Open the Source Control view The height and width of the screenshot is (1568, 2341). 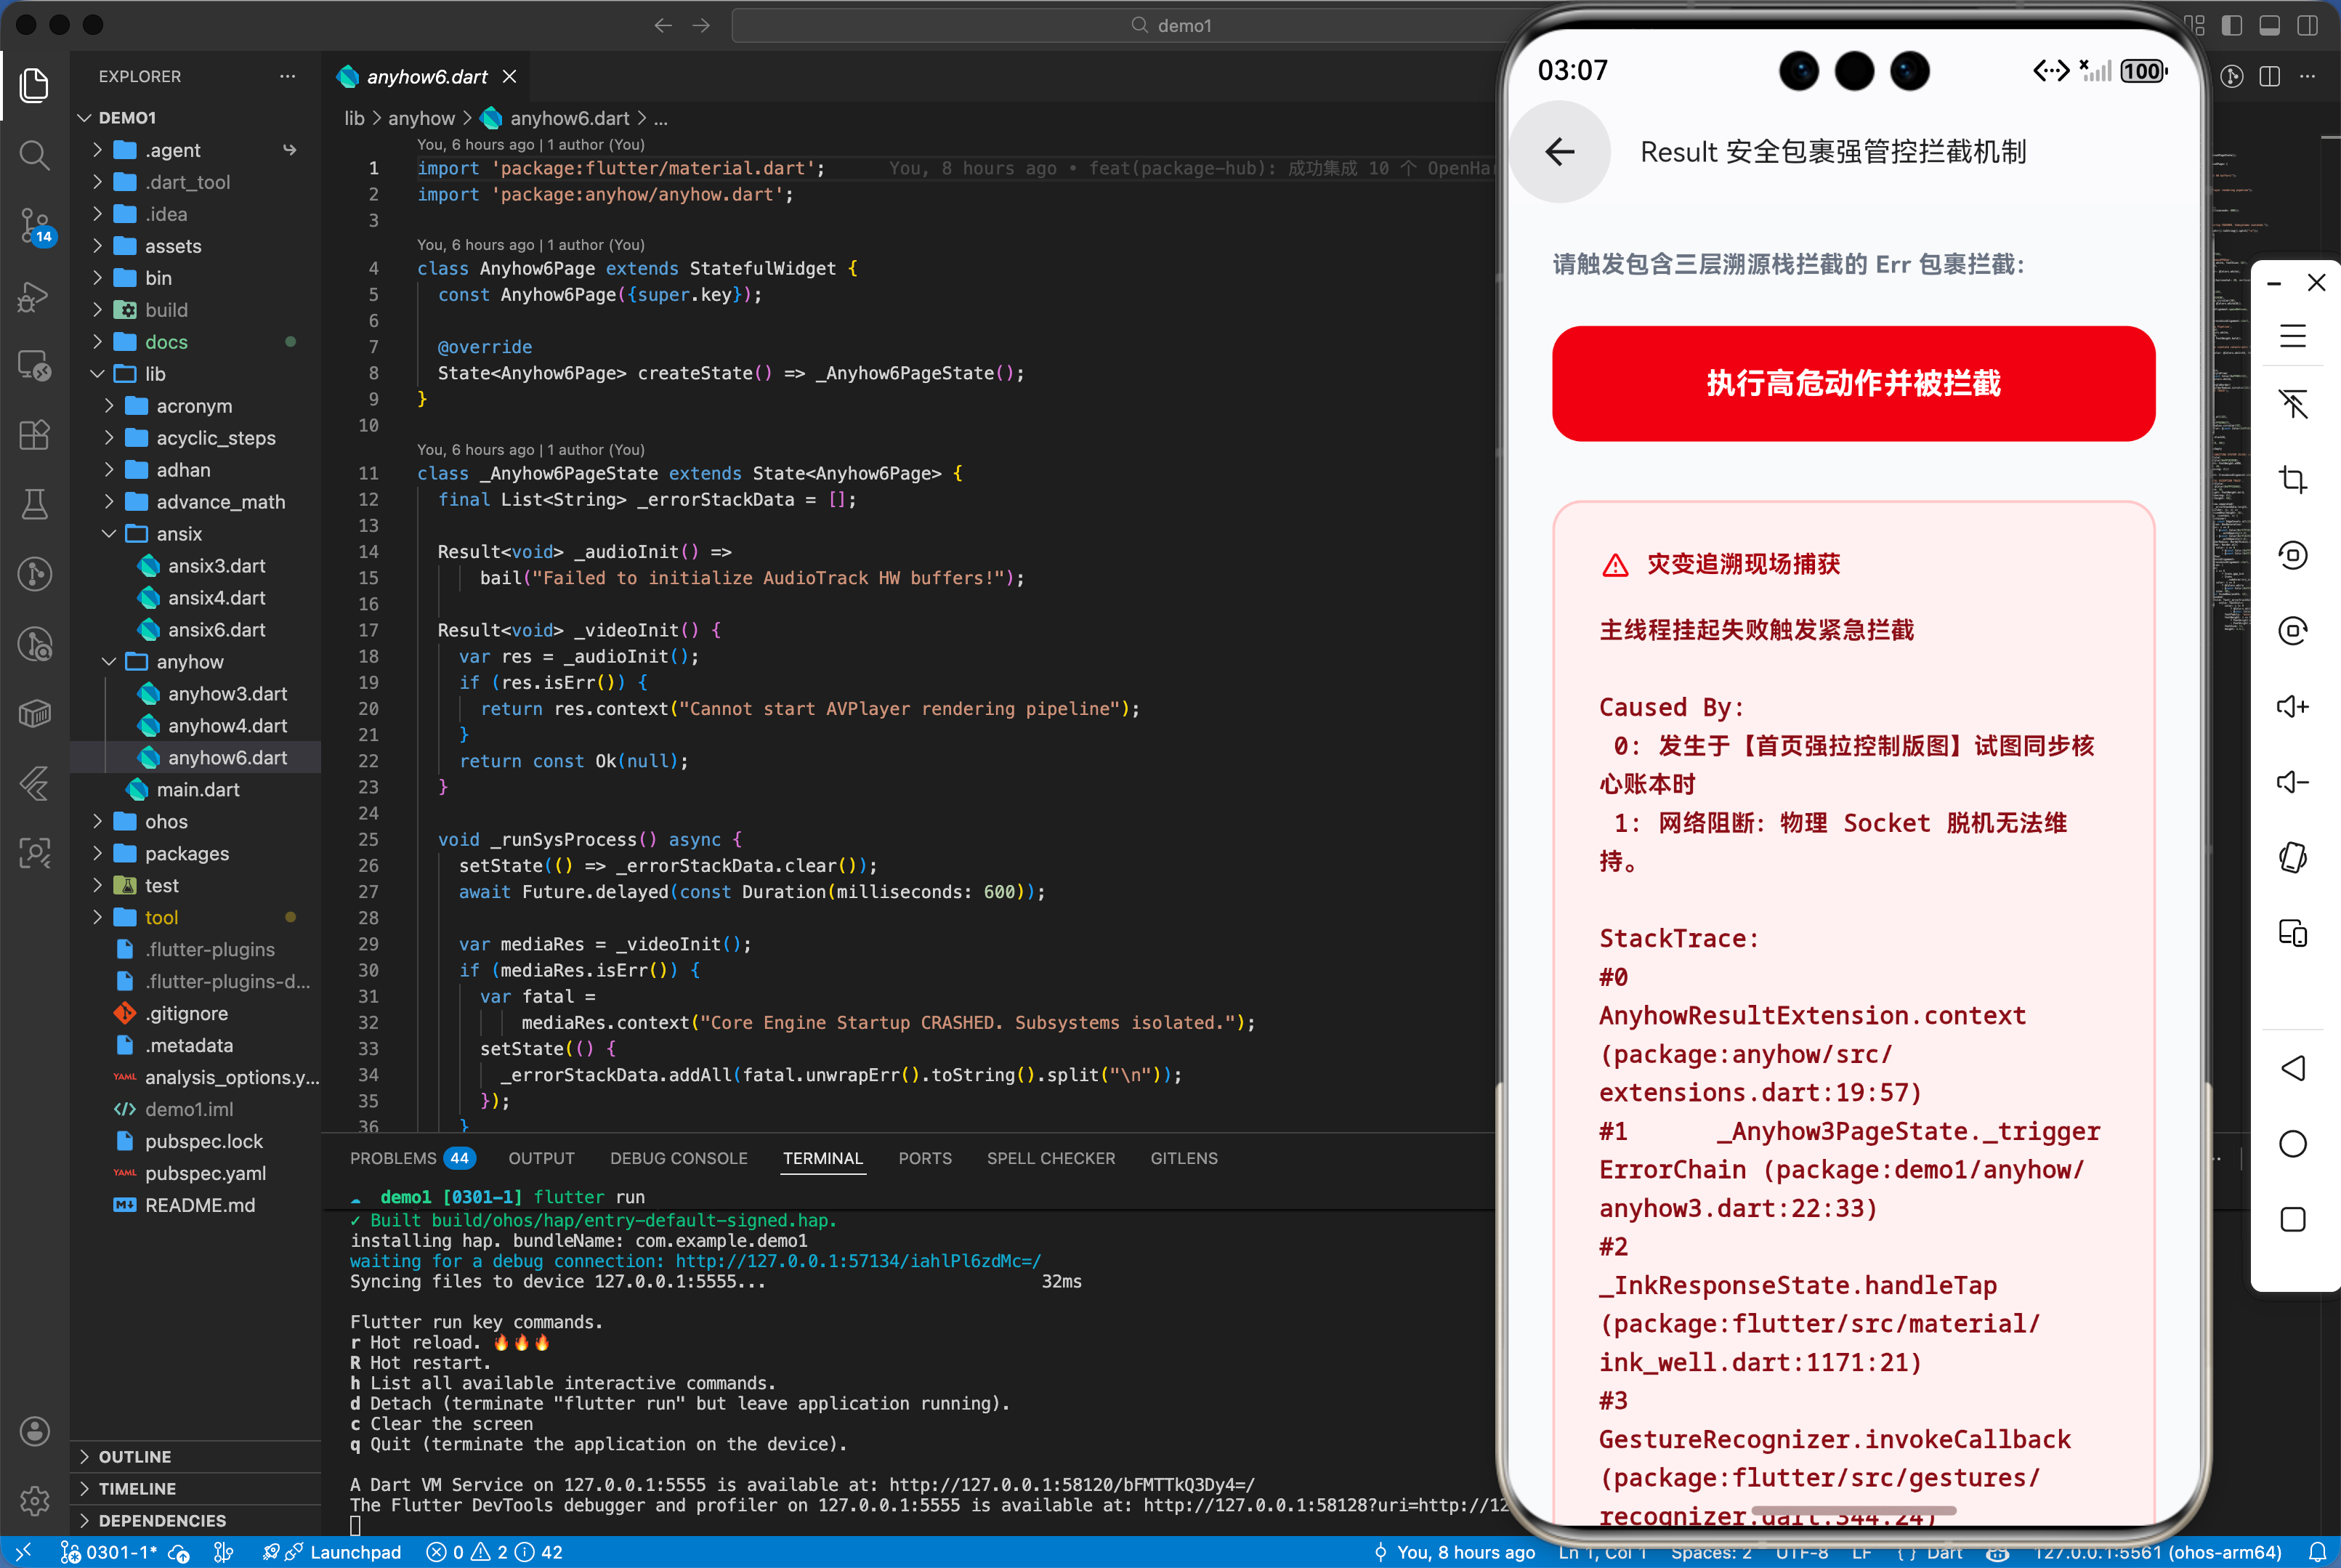[34, 225]
